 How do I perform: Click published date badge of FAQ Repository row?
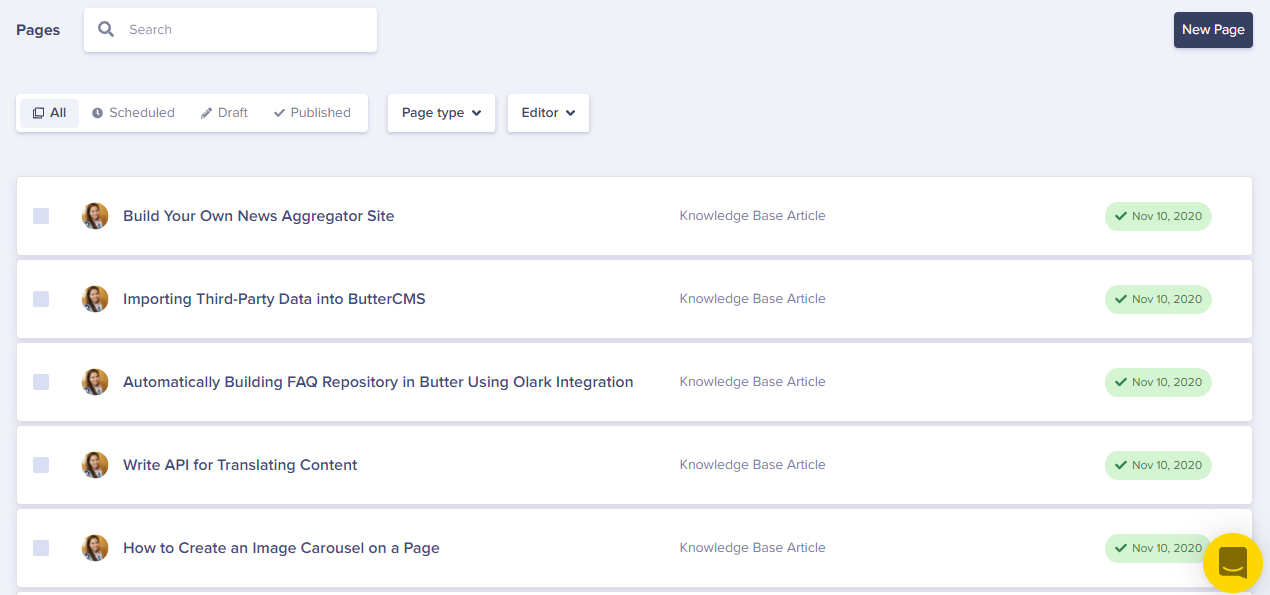tap(1158, 382)
